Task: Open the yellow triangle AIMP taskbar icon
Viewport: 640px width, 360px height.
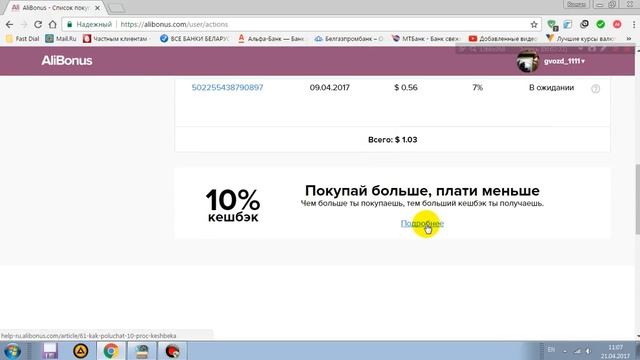Action: tap(80, 351)
